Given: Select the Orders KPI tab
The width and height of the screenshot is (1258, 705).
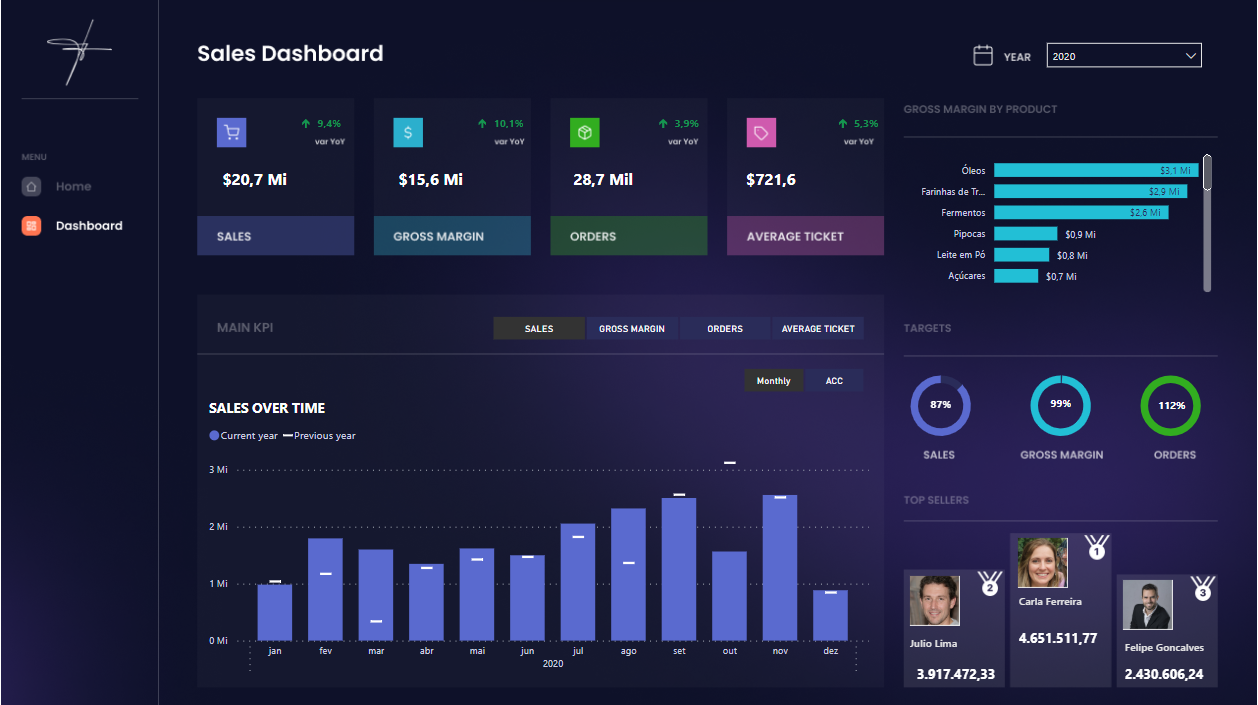Looking at the screenshot, I should click(x=724, y=329).
